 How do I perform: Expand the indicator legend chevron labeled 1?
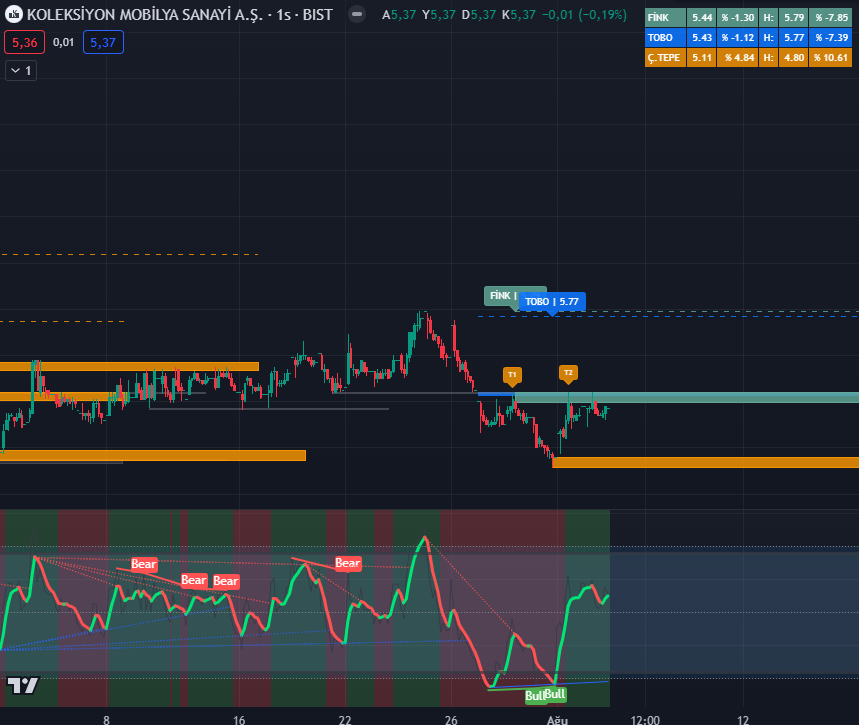pos(21,71)
